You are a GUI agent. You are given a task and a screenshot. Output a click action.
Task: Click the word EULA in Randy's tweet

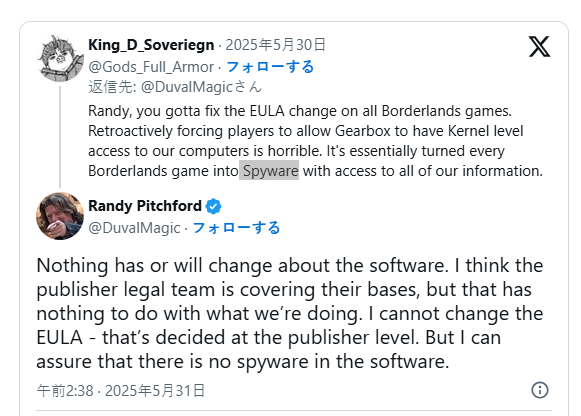(59, 337)
